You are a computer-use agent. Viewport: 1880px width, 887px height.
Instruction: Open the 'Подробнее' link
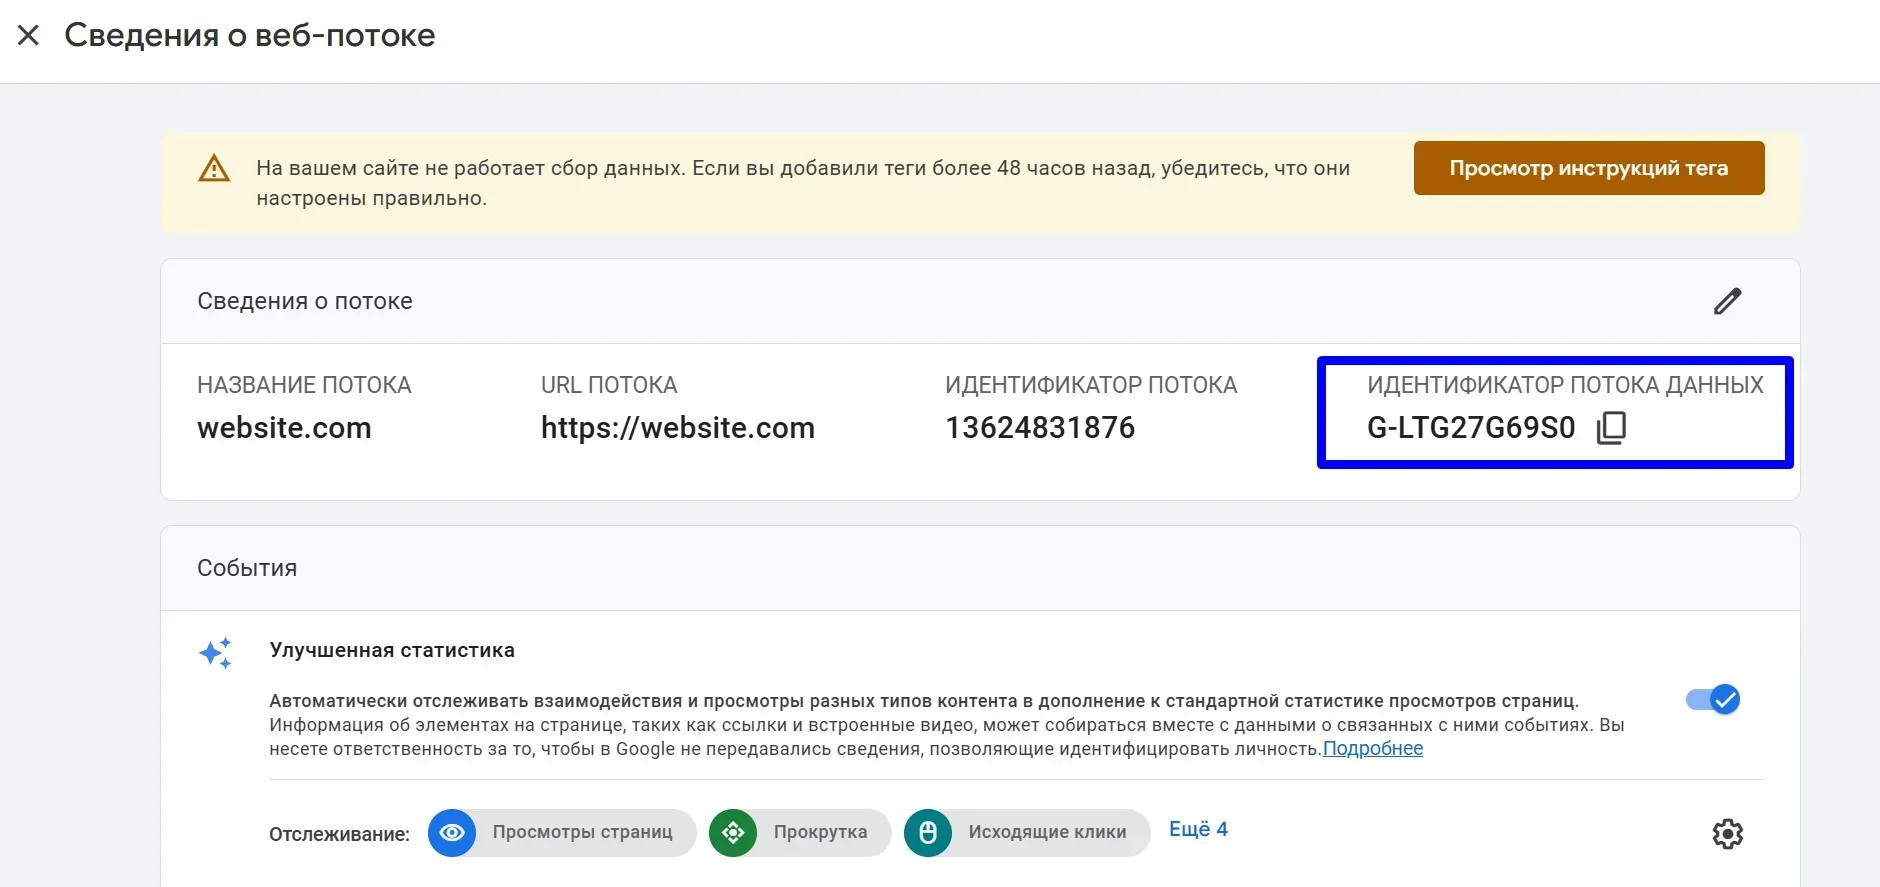pyautogui.click(x=1373, y=749)
